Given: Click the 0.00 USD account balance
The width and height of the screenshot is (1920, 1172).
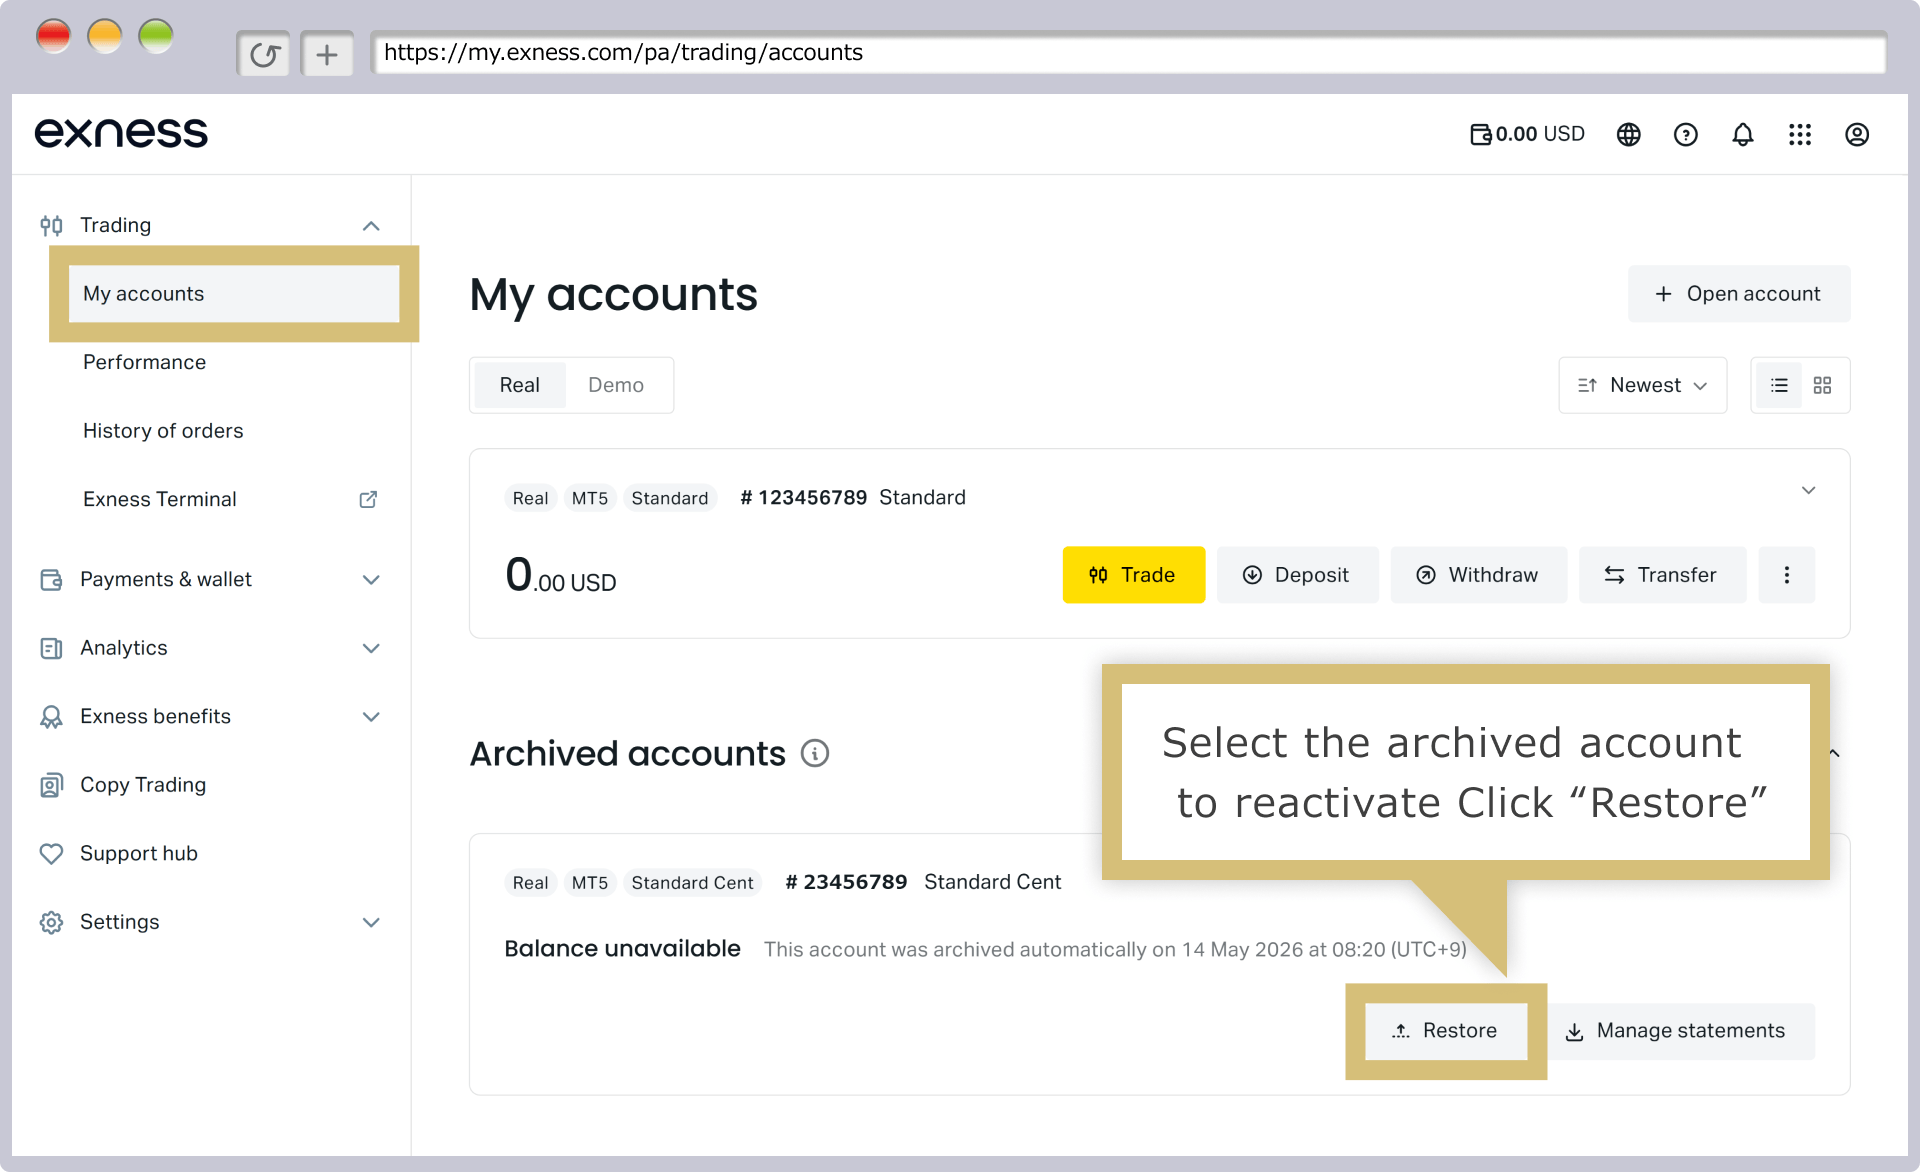Looking at the screenshot, I should click(x=561, y=576).
